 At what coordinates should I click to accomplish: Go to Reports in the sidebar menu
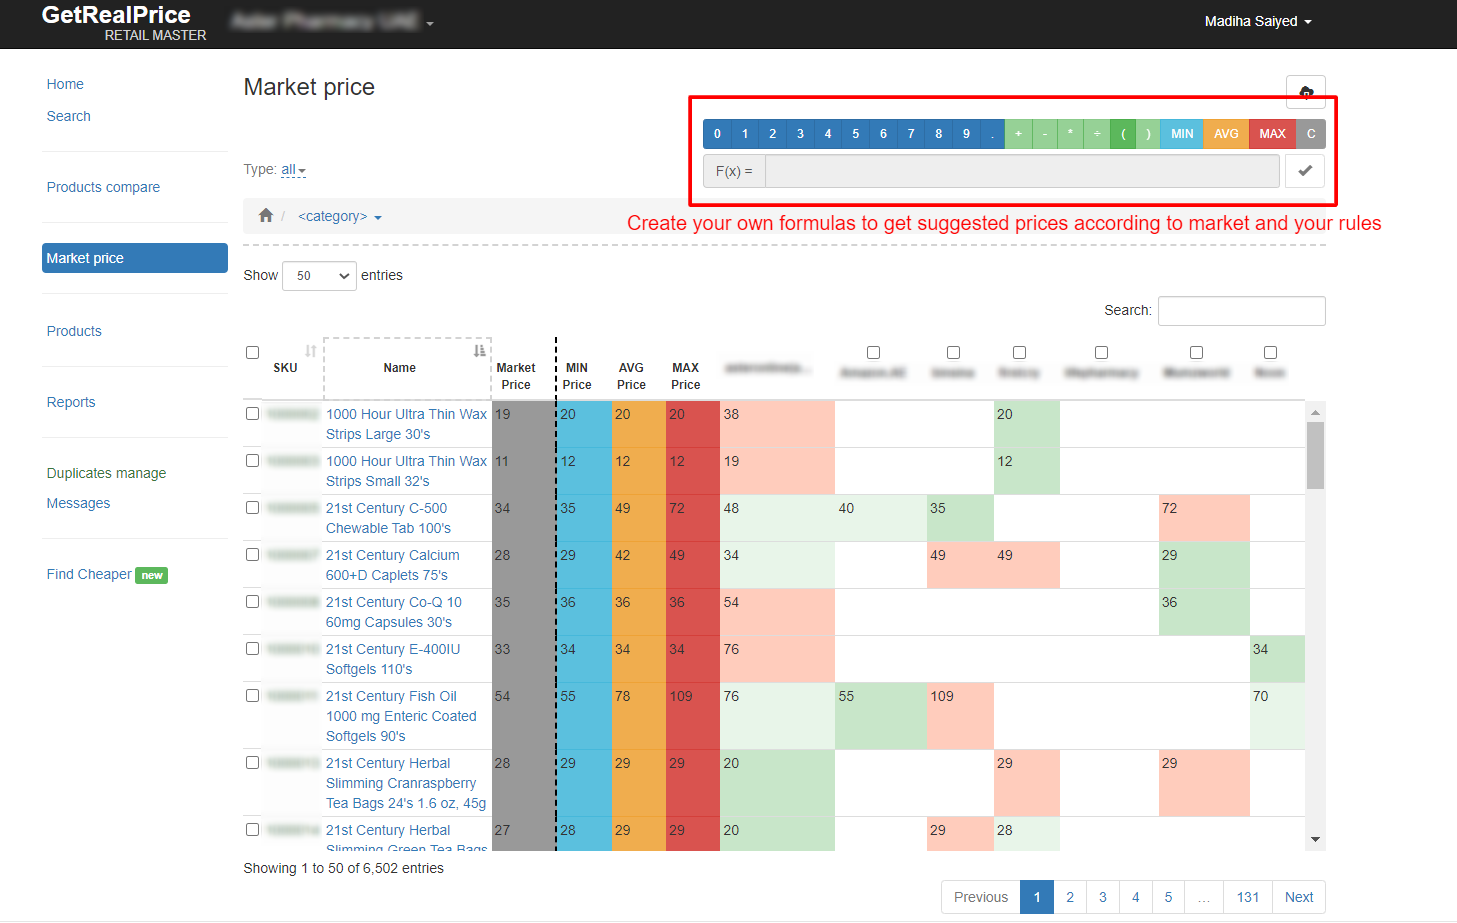click(71, 402)
